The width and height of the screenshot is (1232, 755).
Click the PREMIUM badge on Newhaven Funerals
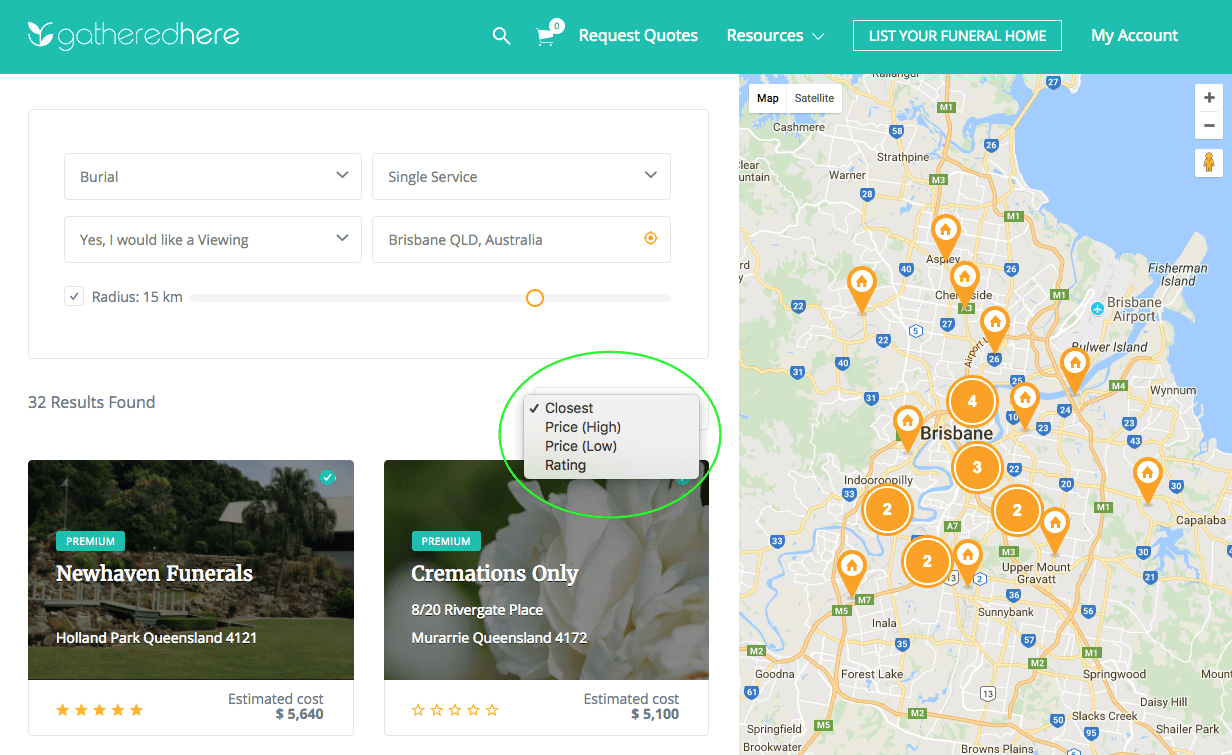[90, 541]
